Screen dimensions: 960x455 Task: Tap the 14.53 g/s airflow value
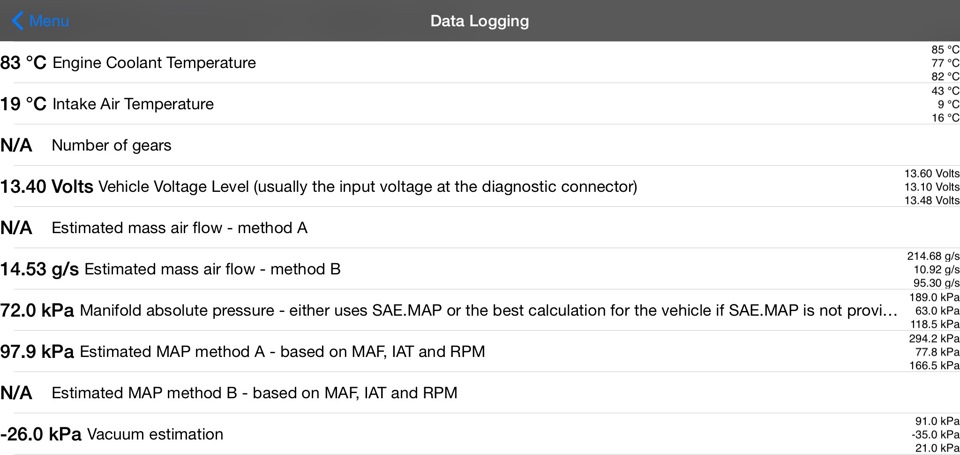click(x=40, y=269)
